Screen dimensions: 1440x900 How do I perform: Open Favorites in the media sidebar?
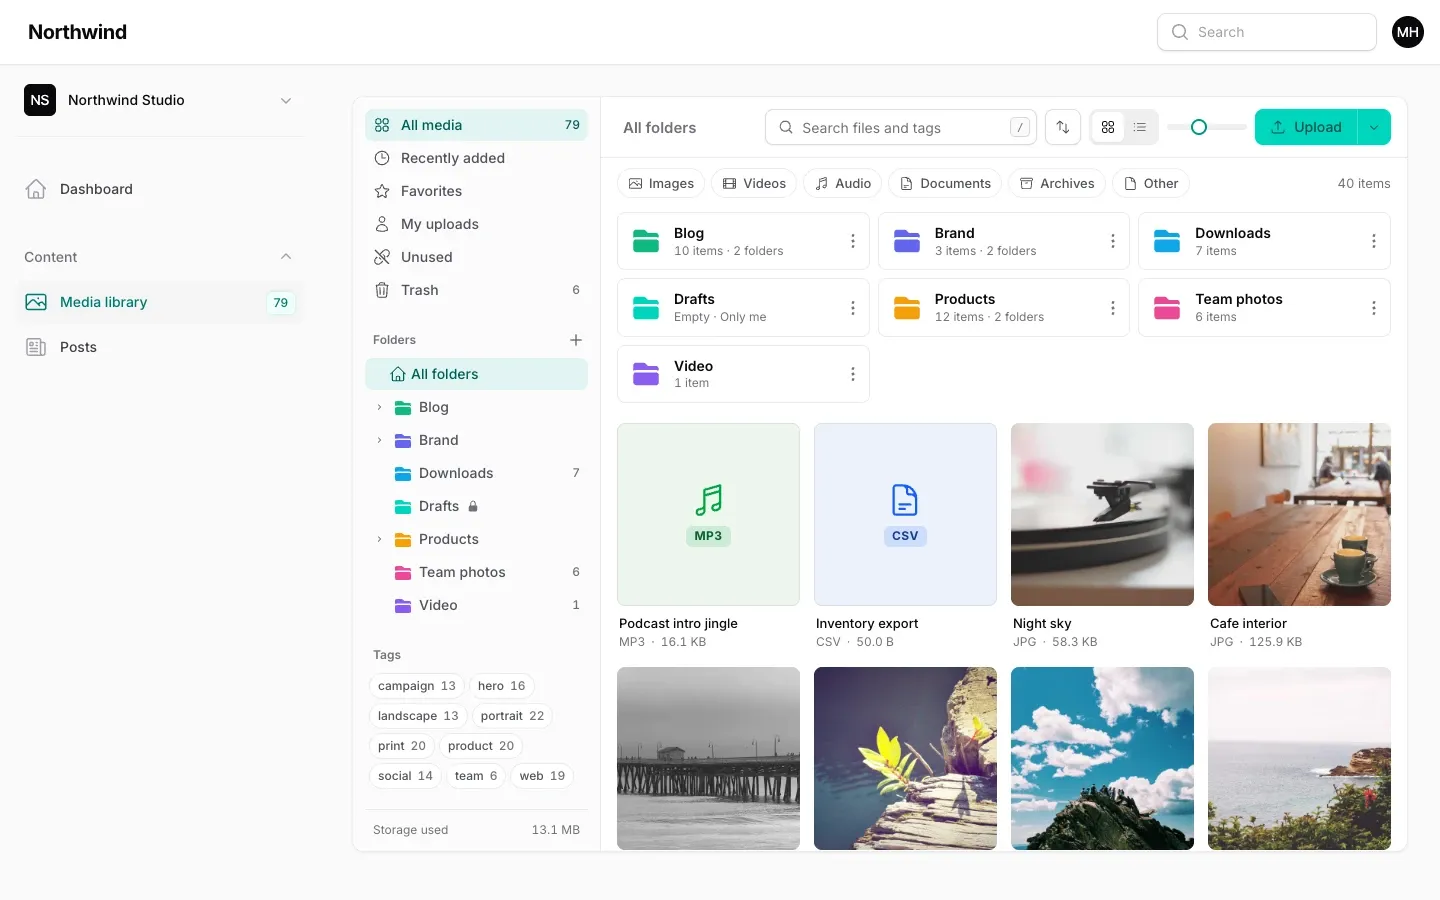pyautogui.click(x=476, y=191)
